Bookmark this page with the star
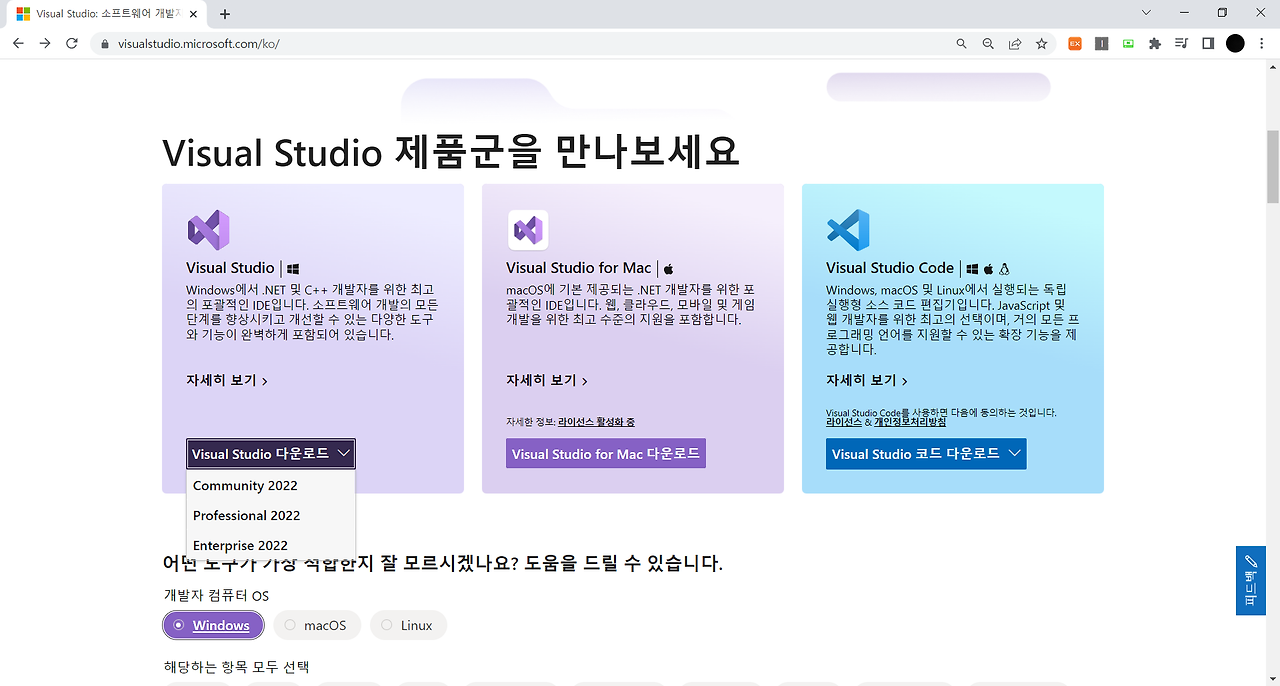The width and height of the screenshot is (1280, 686). (1041, 44)
